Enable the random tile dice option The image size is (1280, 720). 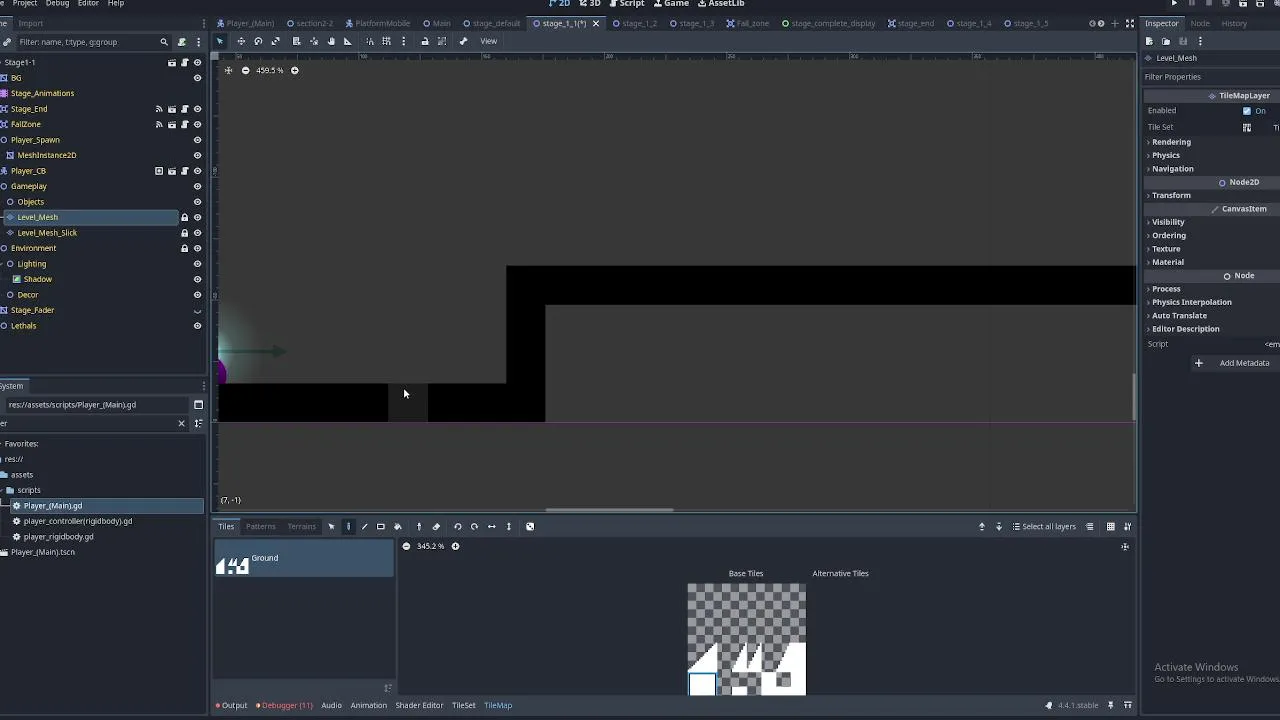tap(530, 526)
